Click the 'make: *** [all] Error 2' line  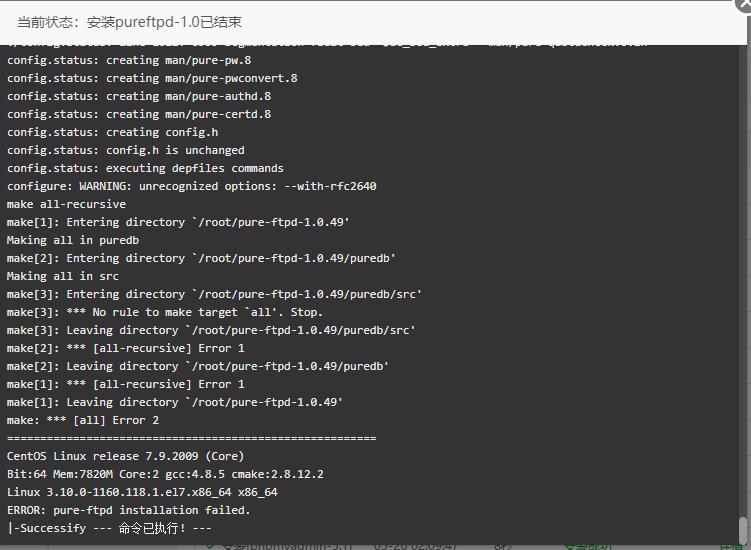(83, 420)
